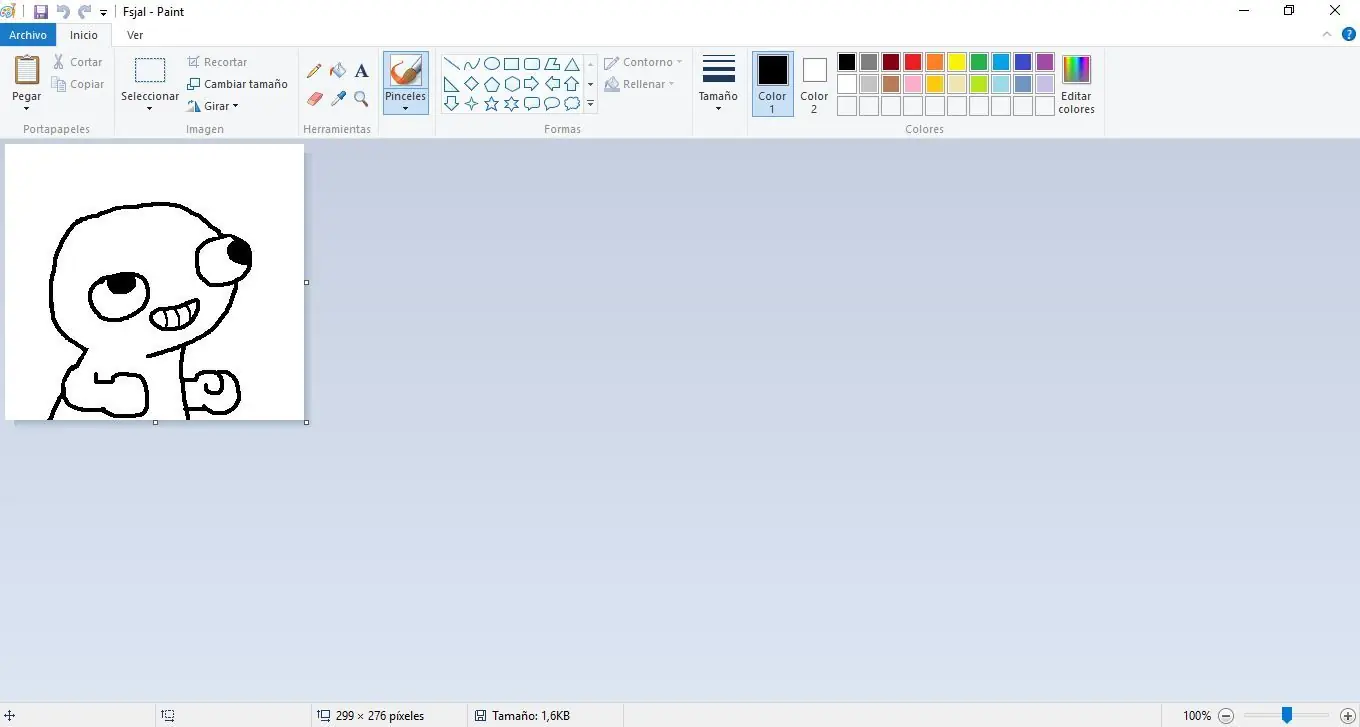Viewport: 1360px width, 727px height.
Task: Switch to the Ver tab
Action: [135, 35]
